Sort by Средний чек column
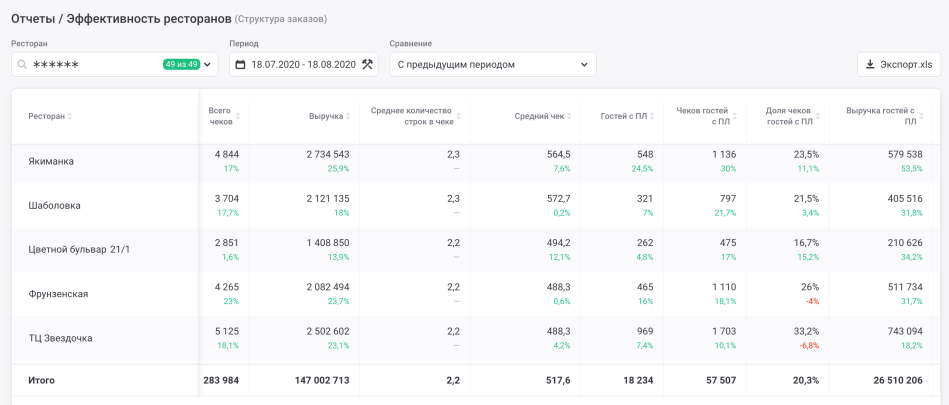This screenshot has width=949, height=405. point(570,117)
